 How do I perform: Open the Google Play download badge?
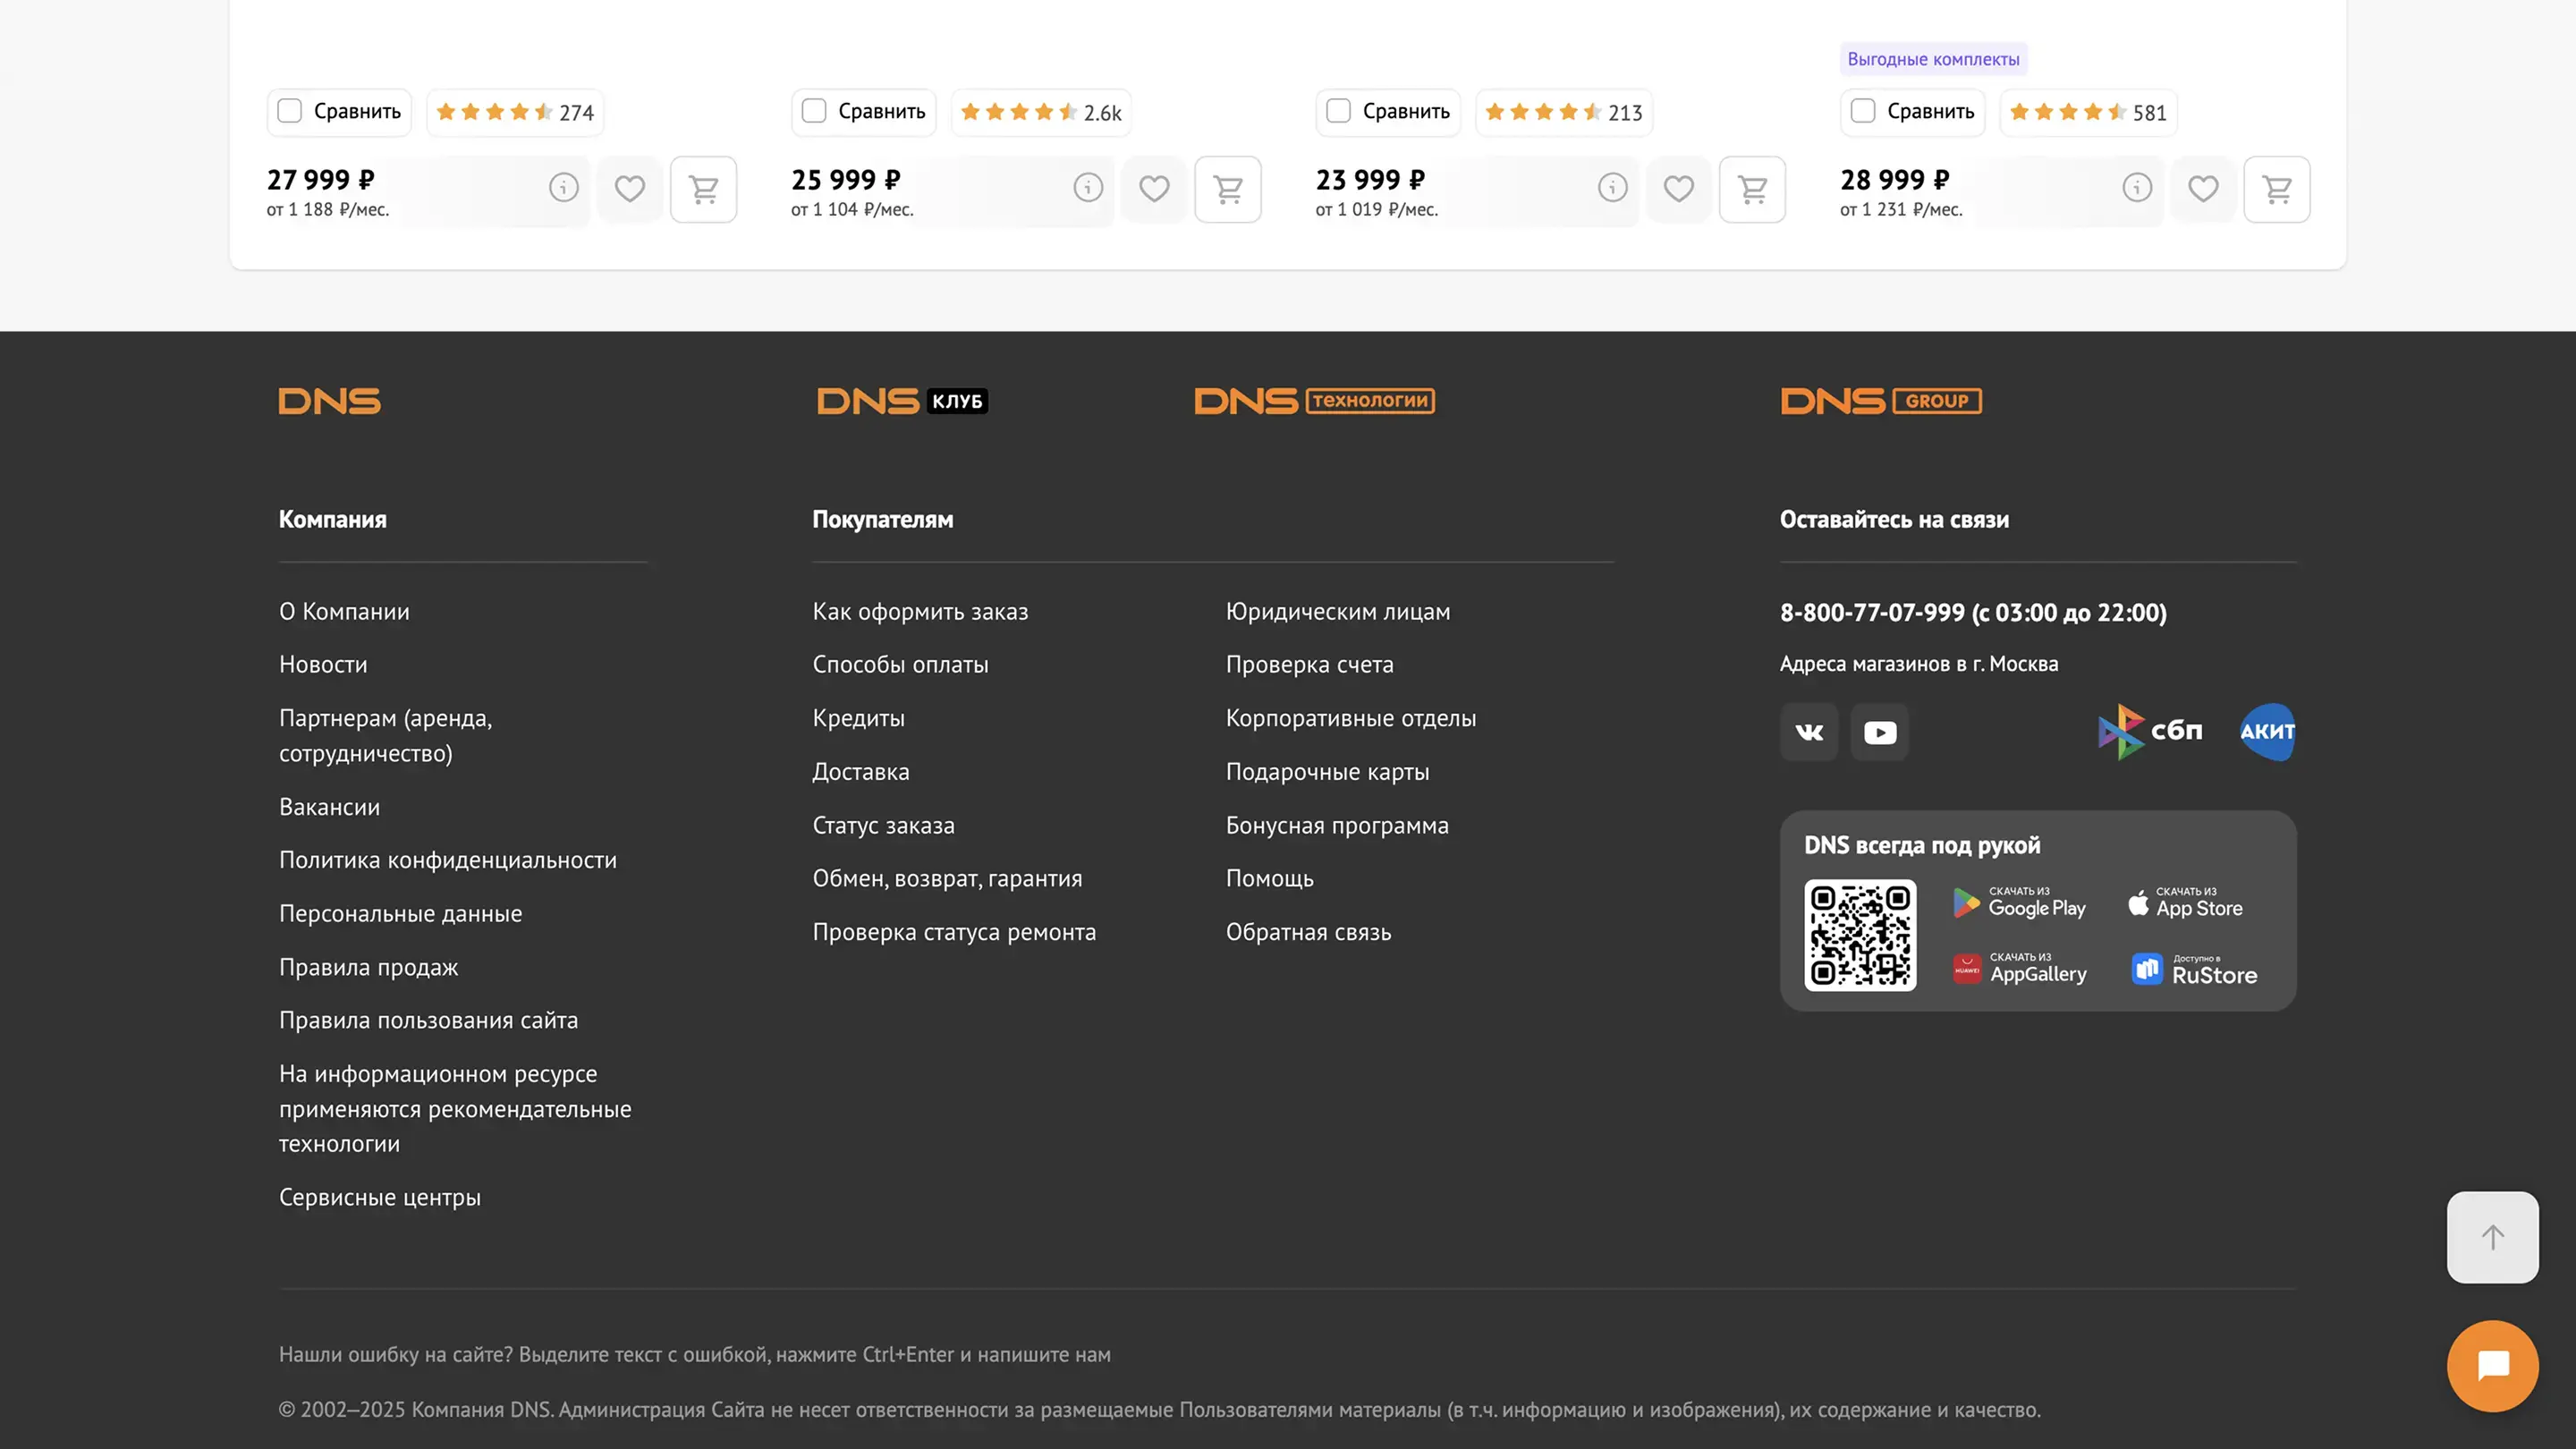tap(2019, 903)
